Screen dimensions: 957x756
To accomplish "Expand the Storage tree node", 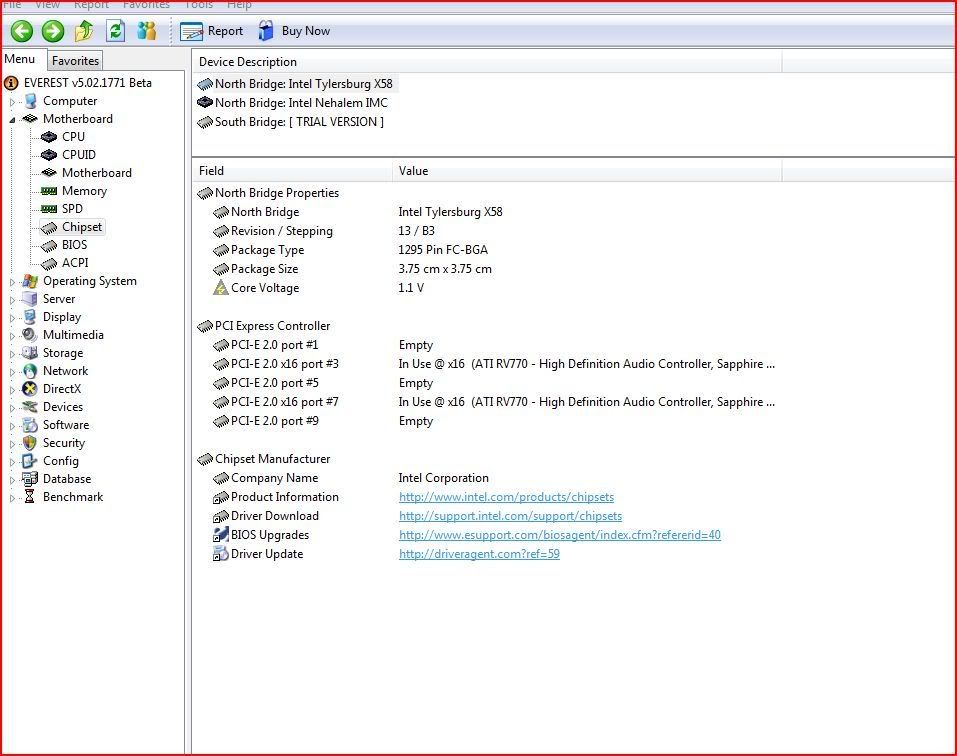I will coord(12,354).
